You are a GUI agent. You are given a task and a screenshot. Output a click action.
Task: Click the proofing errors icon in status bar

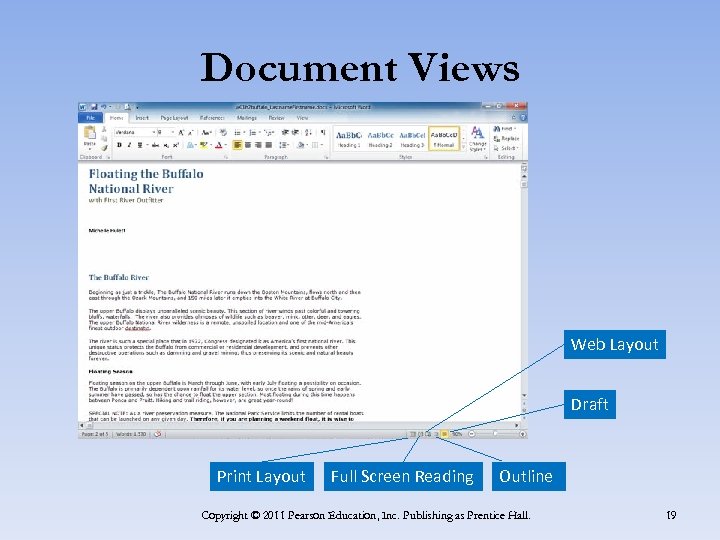[x=158, y=434]
